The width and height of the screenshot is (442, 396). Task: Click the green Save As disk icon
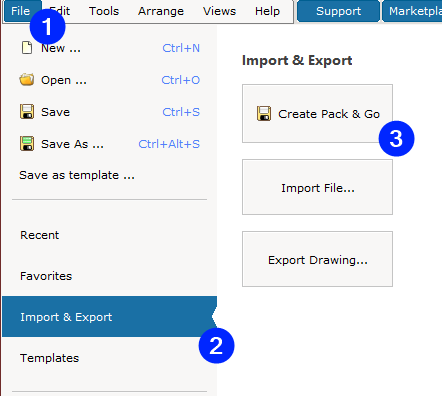point(27,144)
